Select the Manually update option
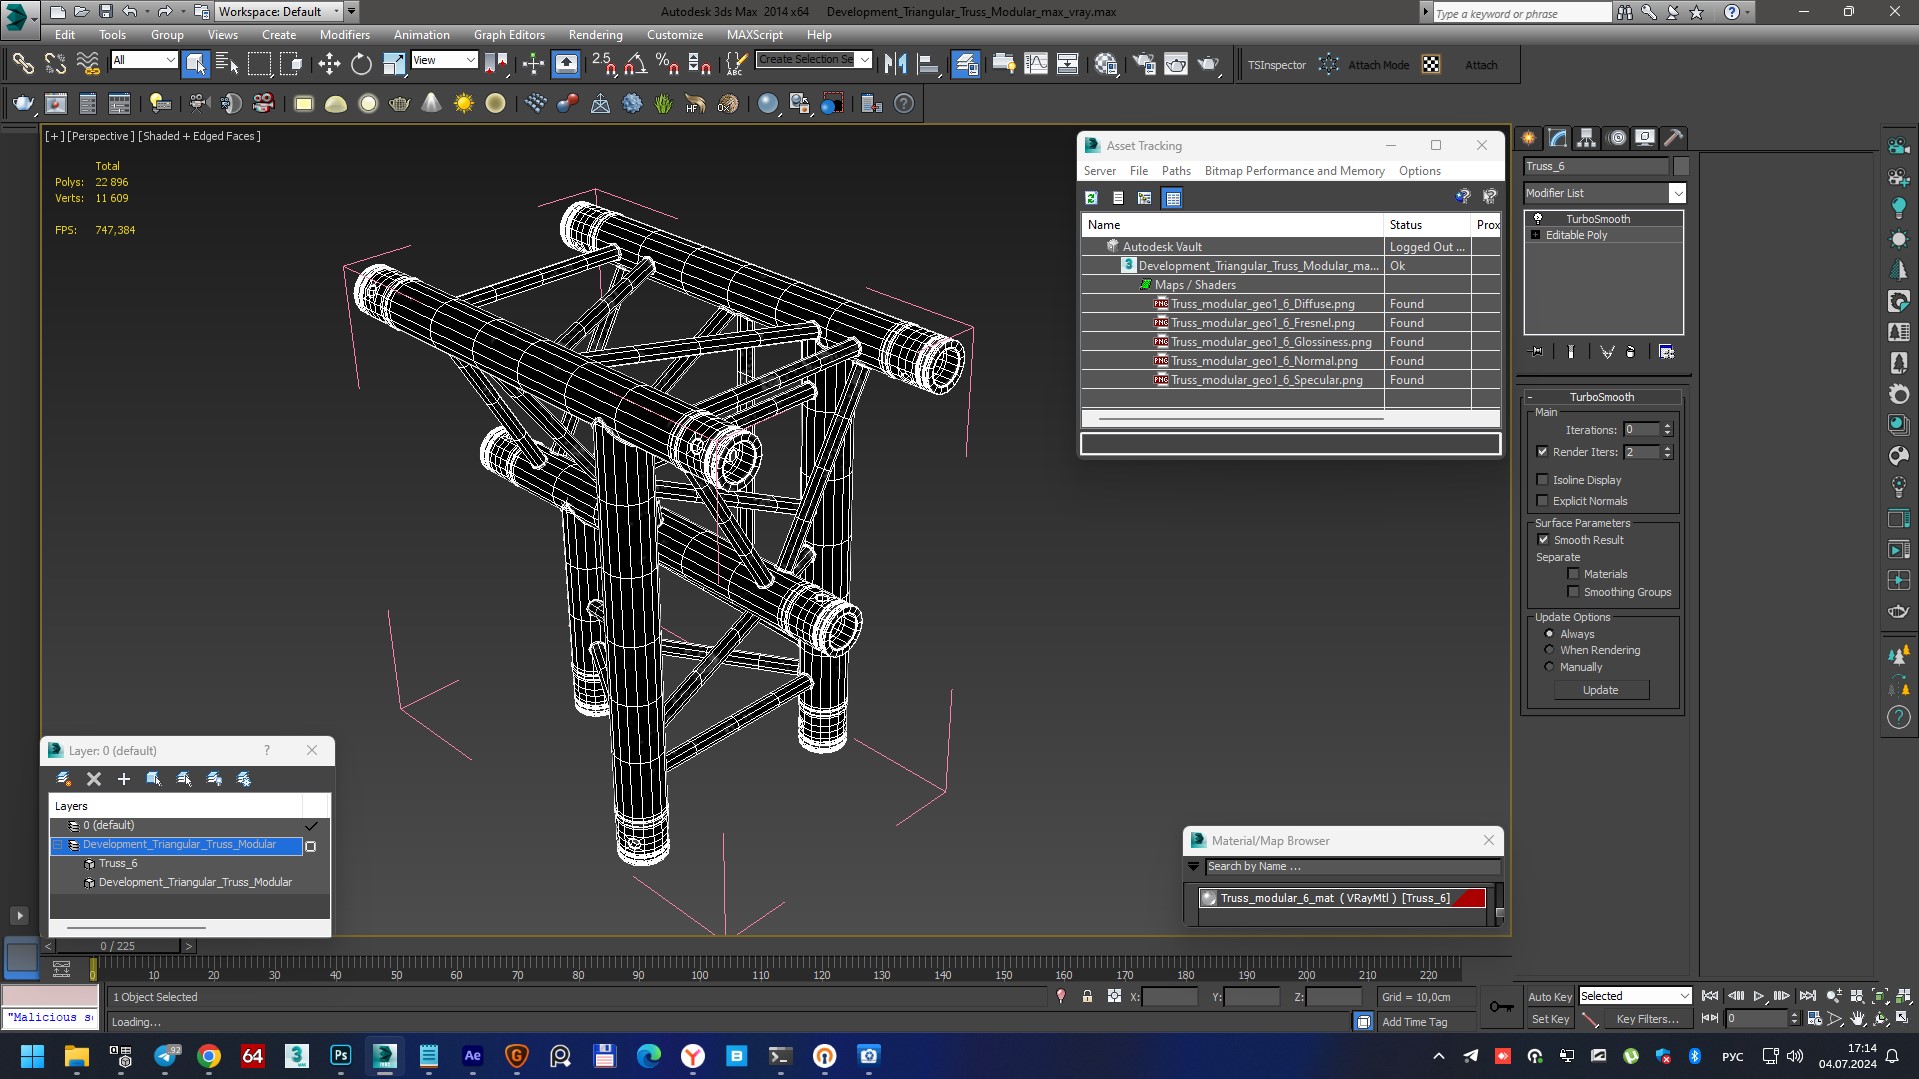1919x1079 pixels. point(1549,667)
